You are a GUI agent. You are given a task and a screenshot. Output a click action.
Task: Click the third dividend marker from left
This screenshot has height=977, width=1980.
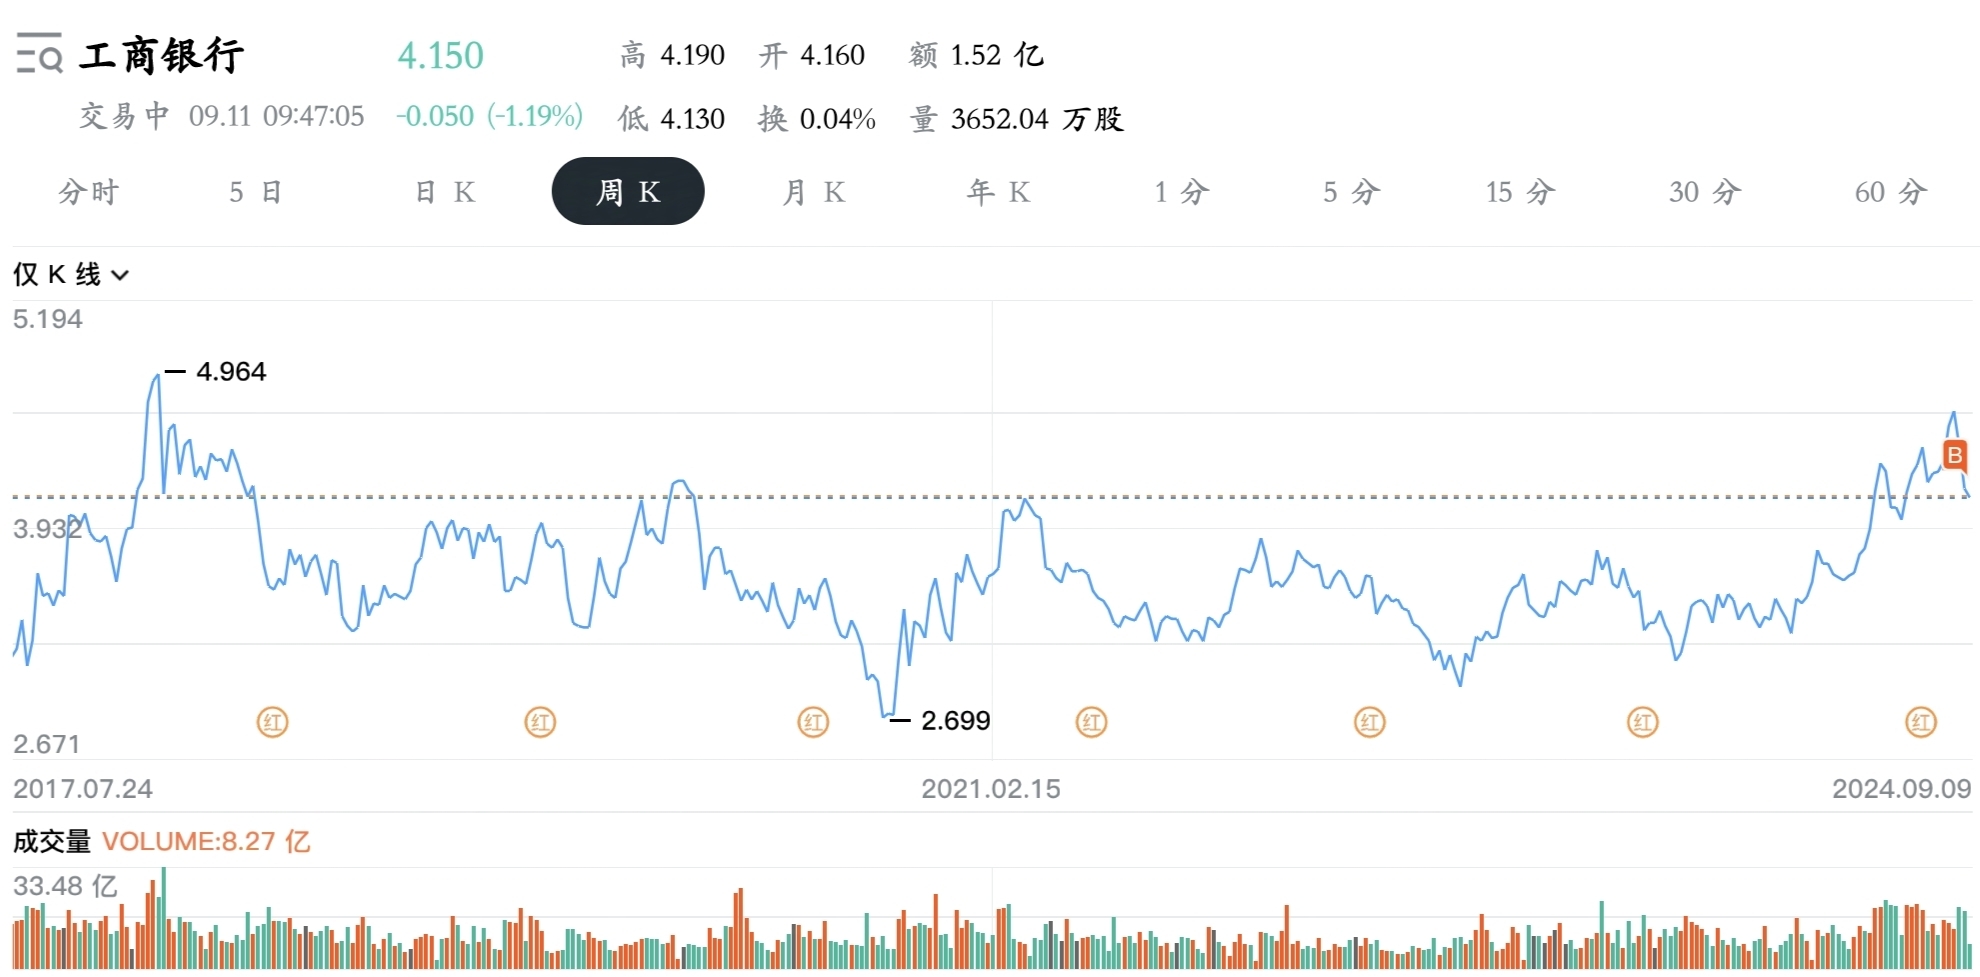click(813, 722)
